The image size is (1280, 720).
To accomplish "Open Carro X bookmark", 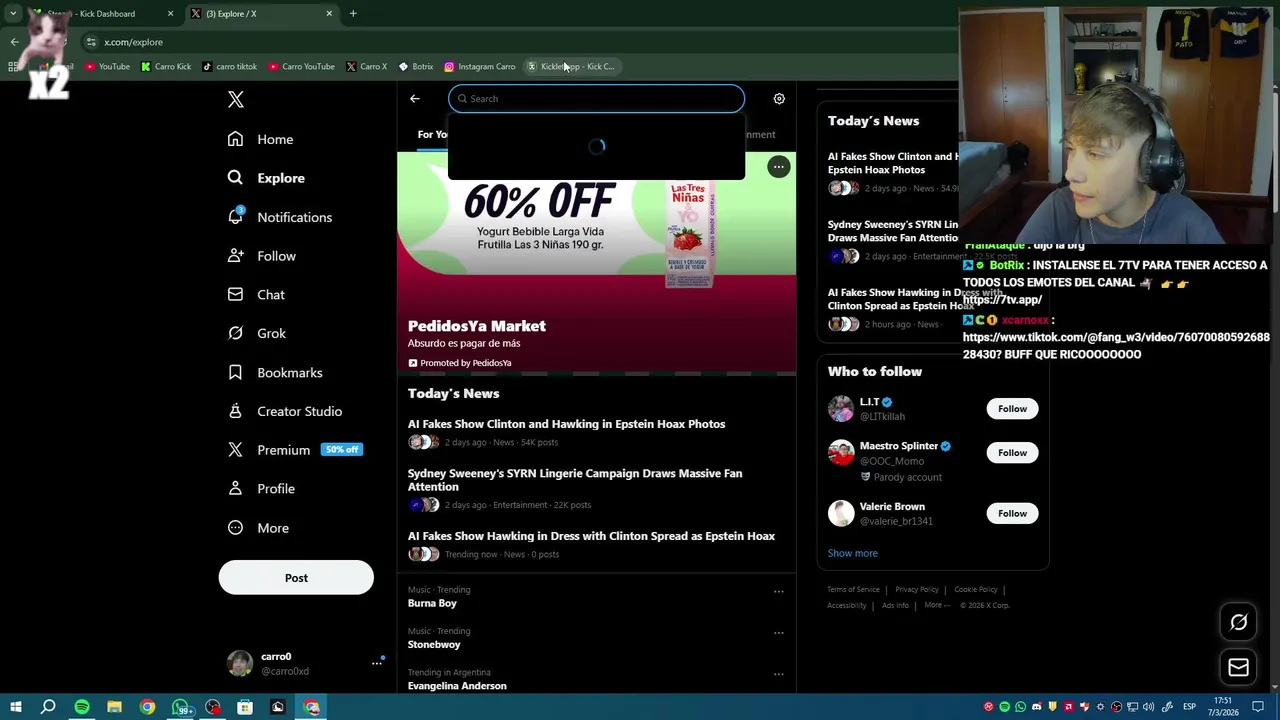I will click(366, 66).
